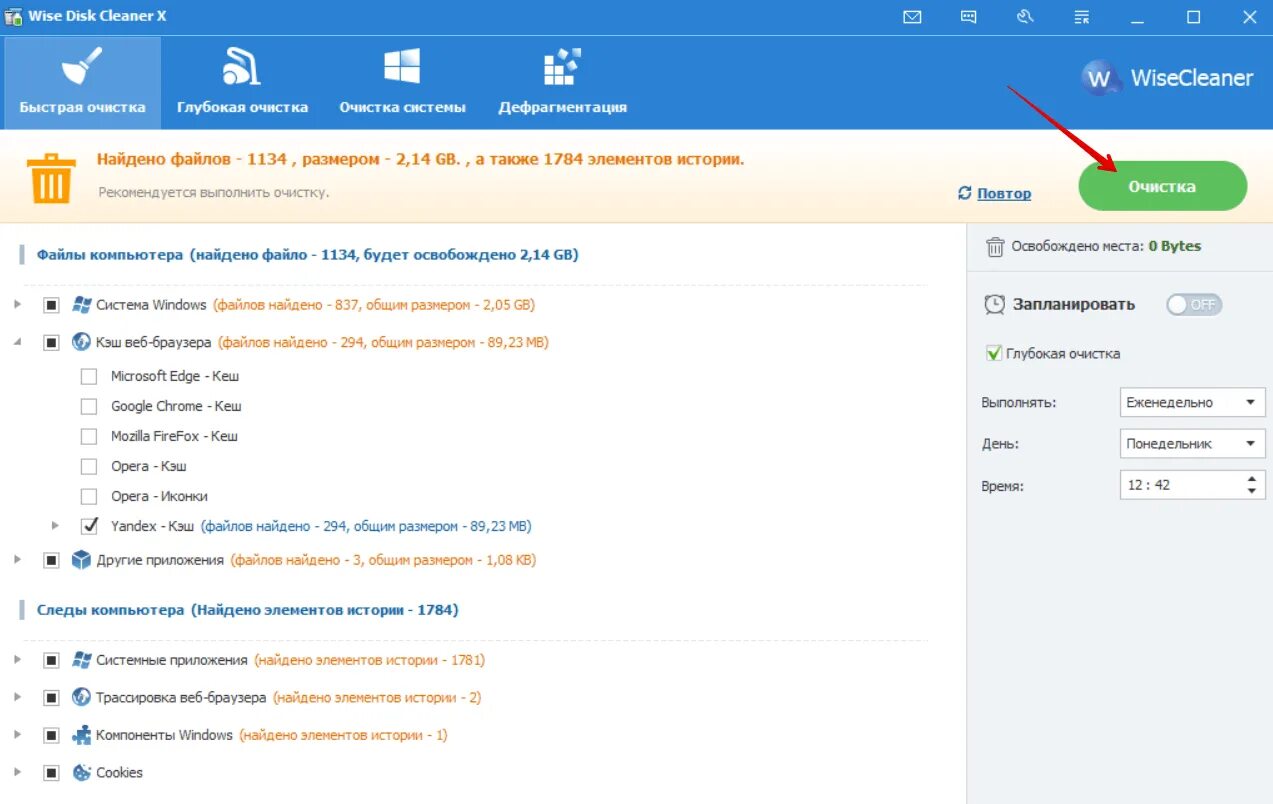Expand the Трассировка веб-браузера tree node

tap(17, 697)
